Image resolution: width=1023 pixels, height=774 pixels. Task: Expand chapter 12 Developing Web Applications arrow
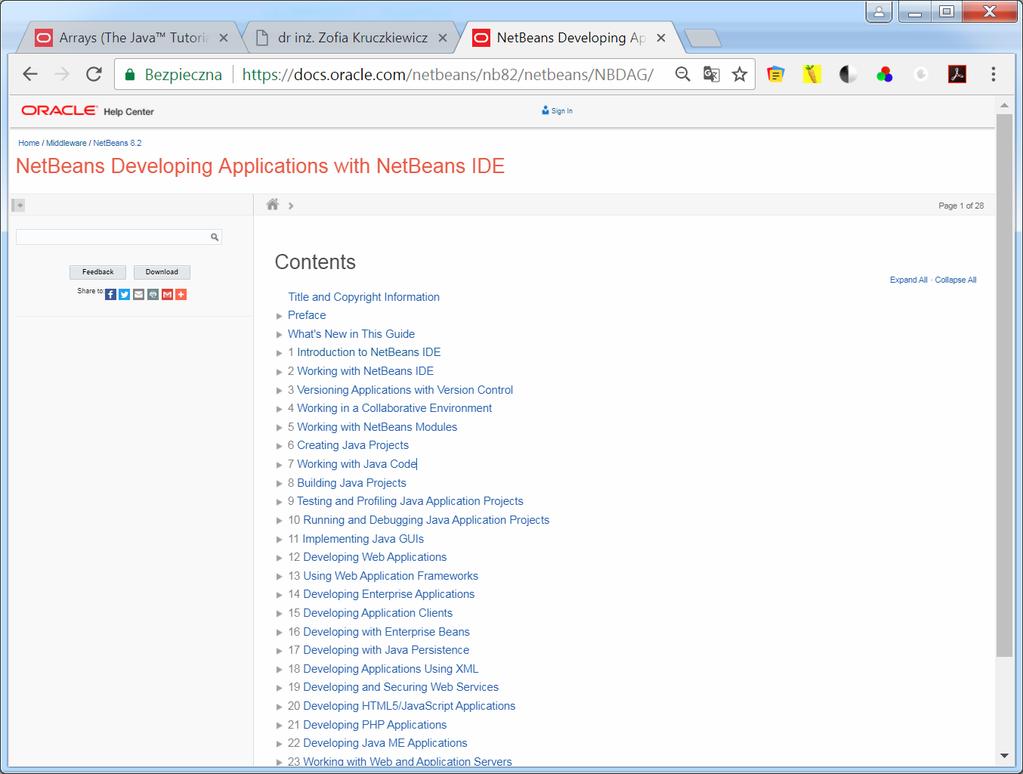pyautogui.click(x=279, y=558)
